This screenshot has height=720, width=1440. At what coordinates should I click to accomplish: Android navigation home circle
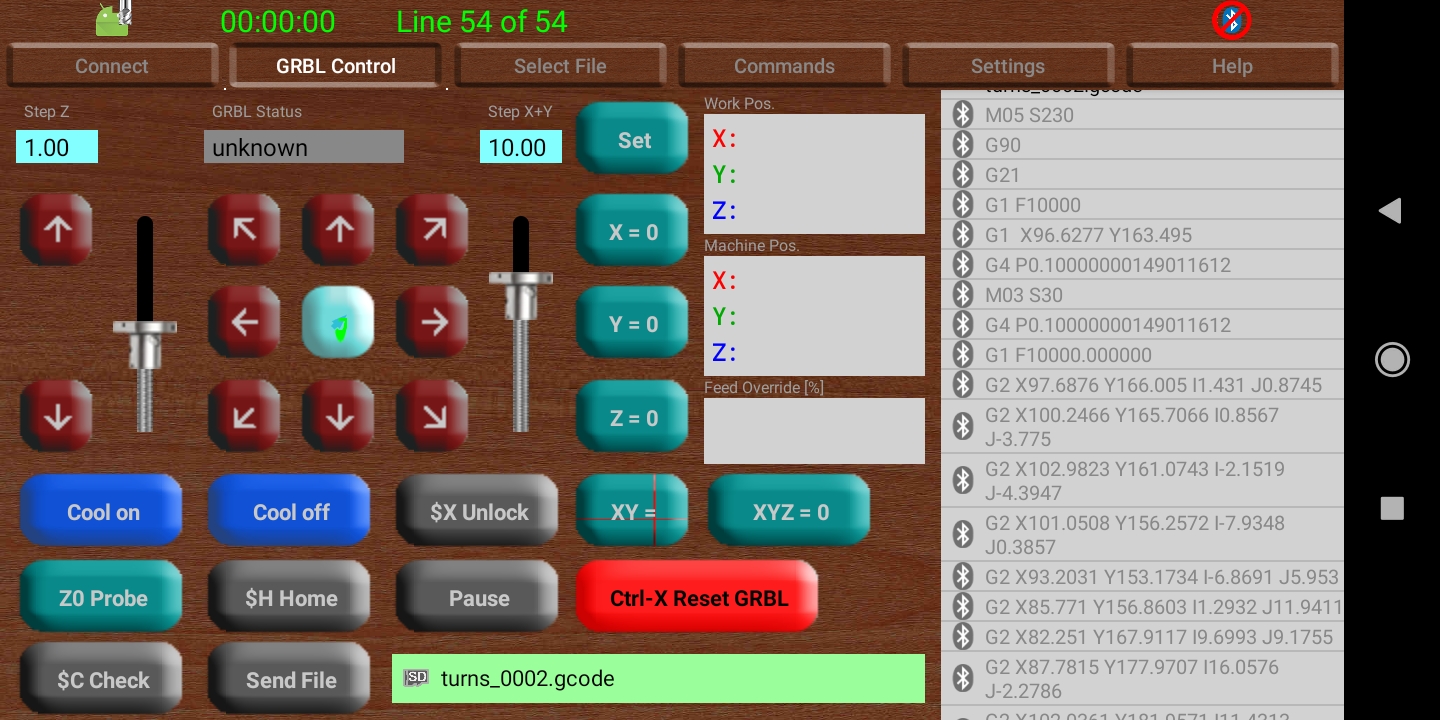tap(1392, 359)
